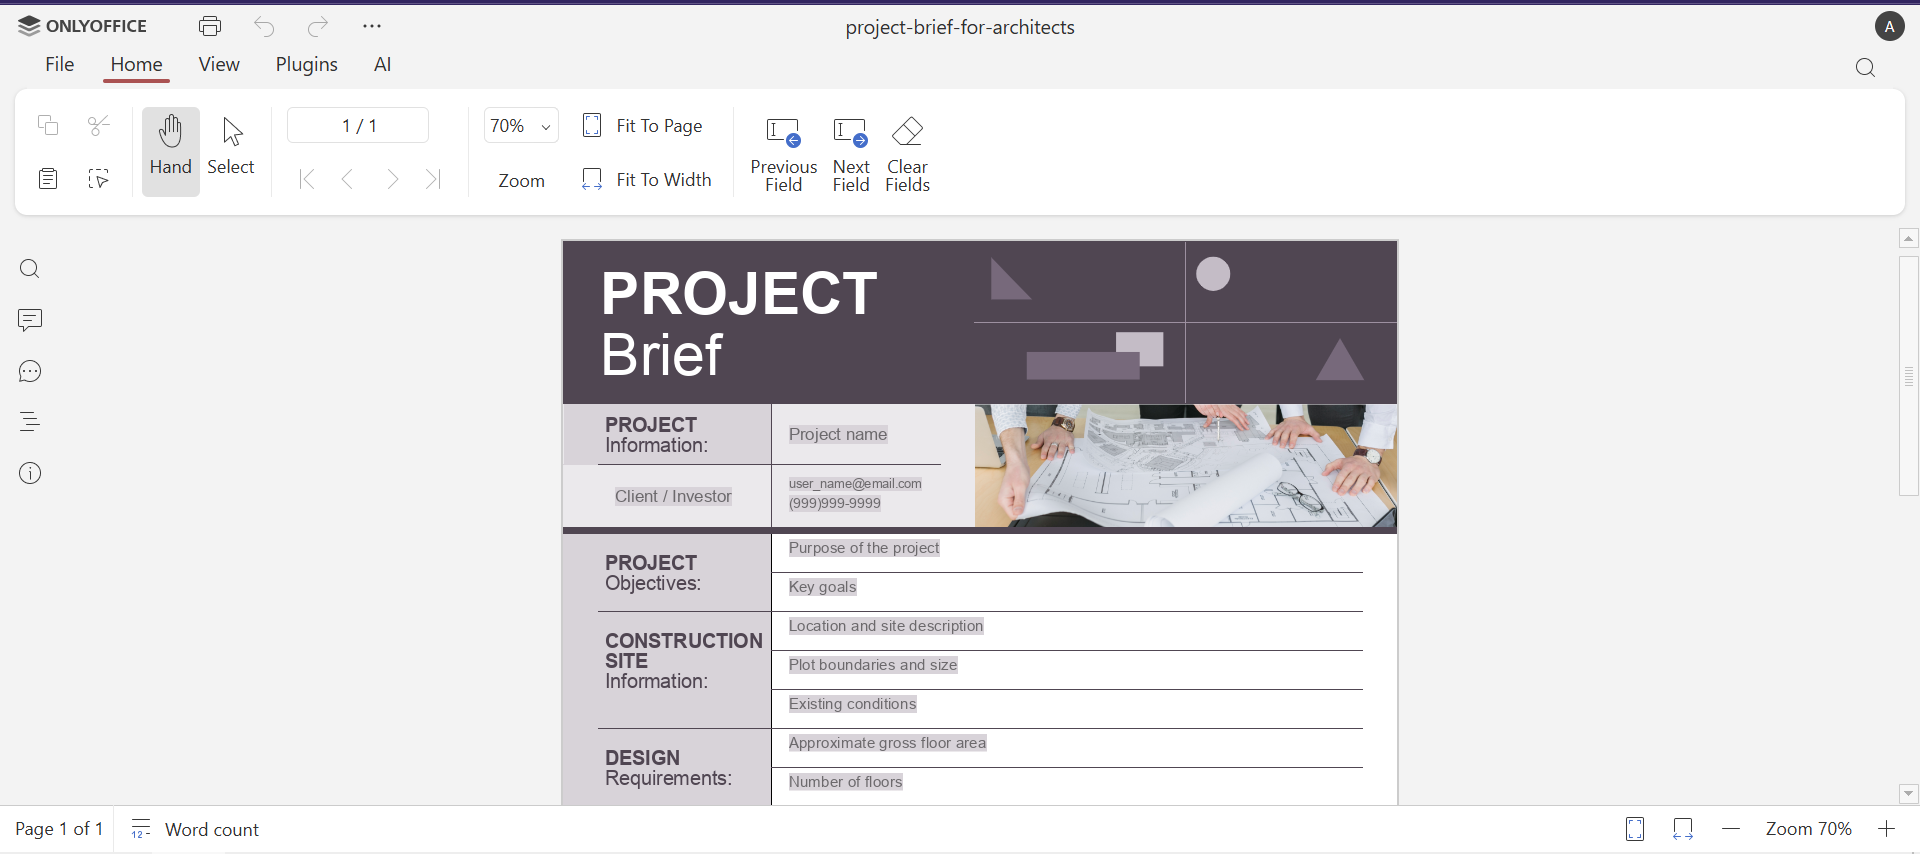This screenshot has width=1920, height=854.
Task: Click the zoom in plus in status bar
Action: point(1887,830)
